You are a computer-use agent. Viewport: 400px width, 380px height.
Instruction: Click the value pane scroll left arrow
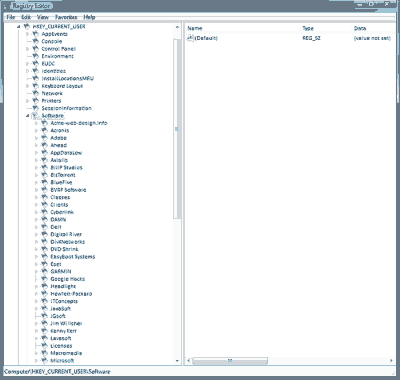(189, 361)
